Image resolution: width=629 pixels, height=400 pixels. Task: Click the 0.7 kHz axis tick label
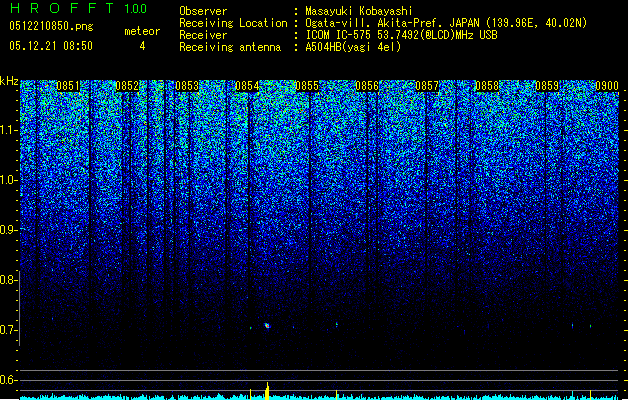pyautogui.click(x=8, y=330)
